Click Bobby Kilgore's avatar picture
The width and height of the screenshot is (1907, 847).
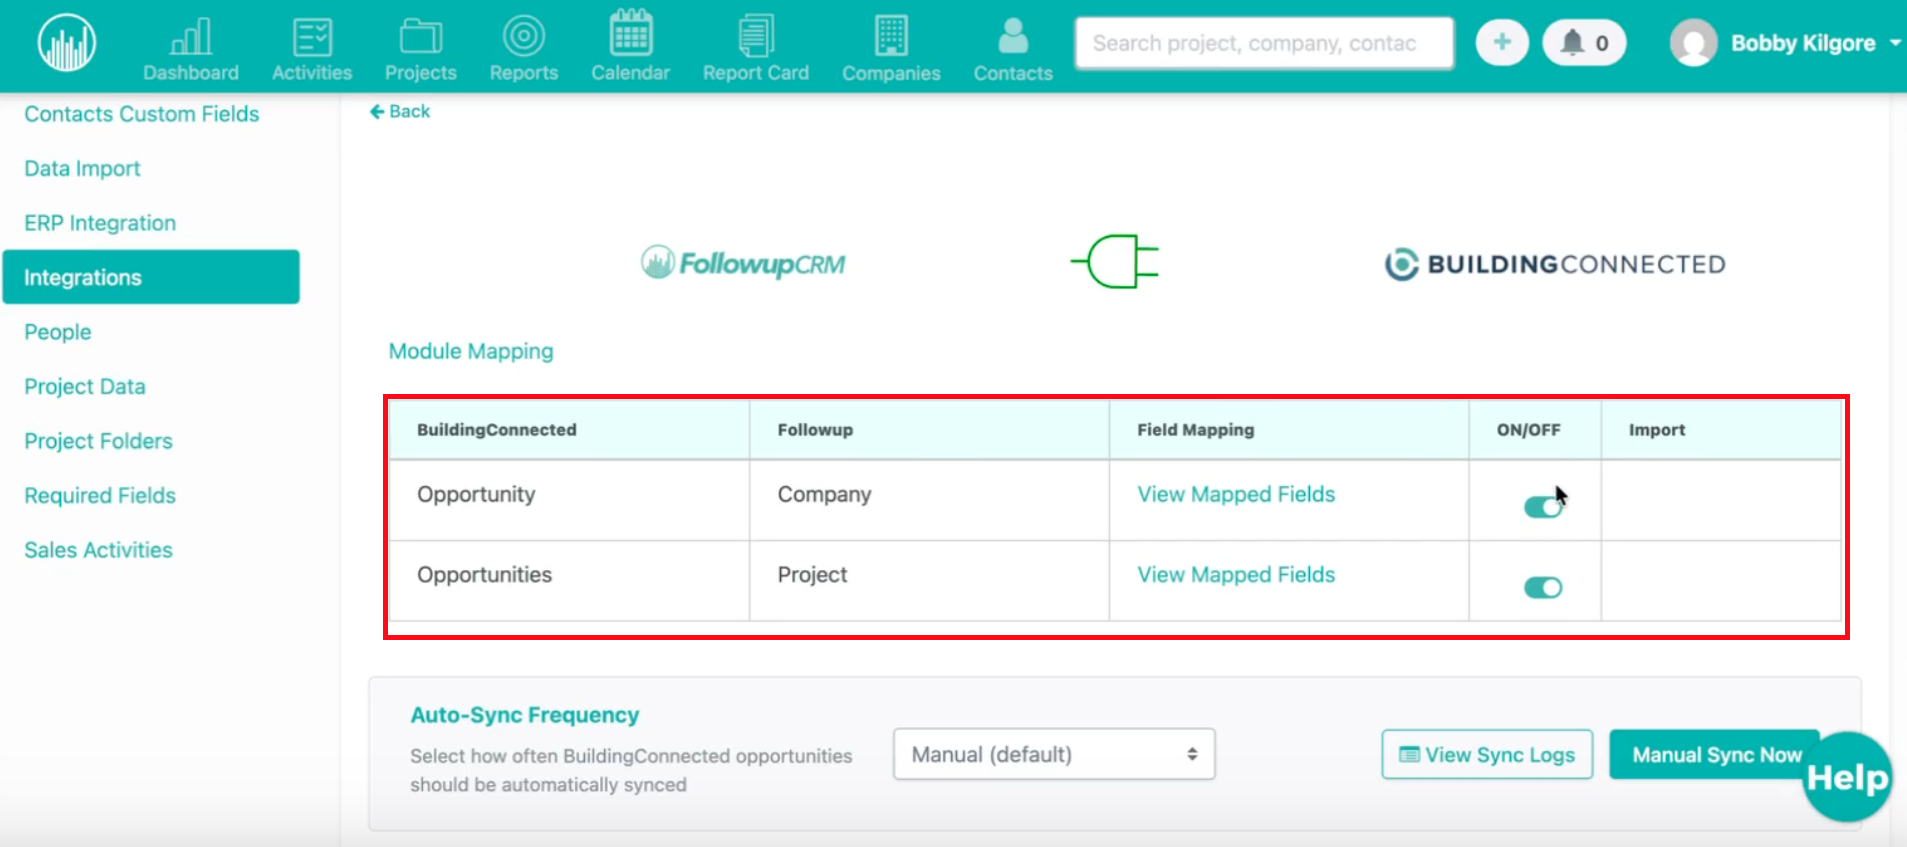[x=1694, y=43]
